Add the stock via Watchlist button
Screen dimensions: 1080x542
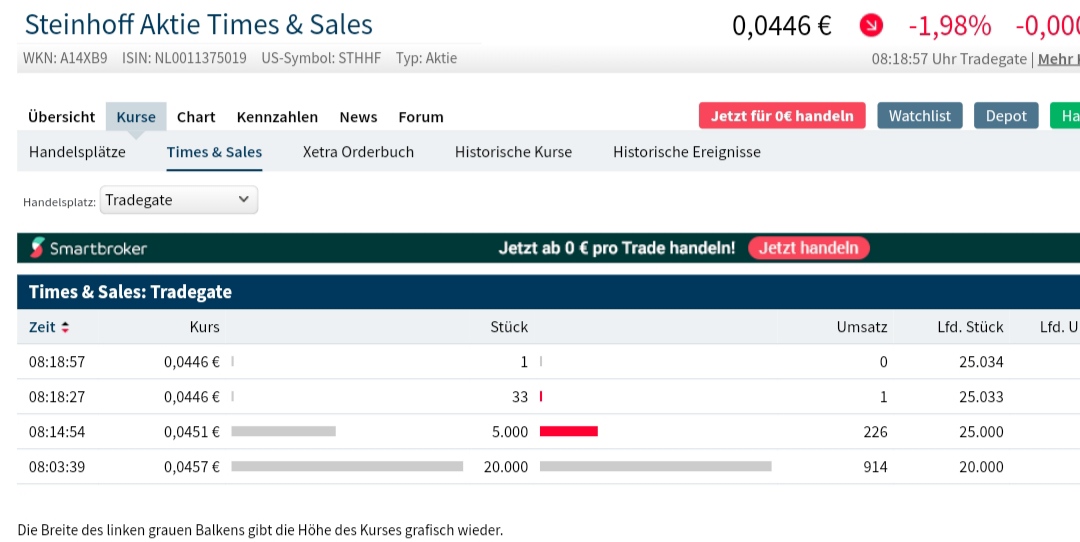tap(920, 116)
